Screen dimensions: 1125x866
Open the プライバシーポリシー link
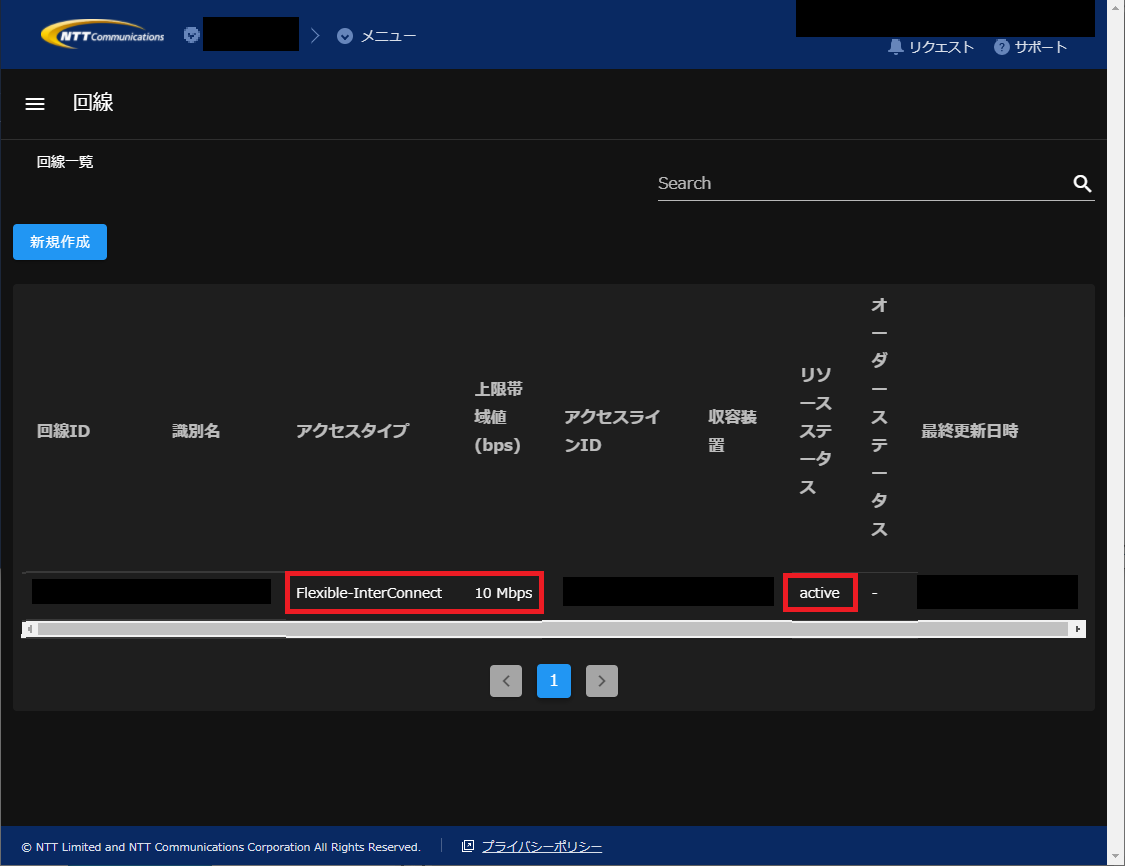coord(542,847)
